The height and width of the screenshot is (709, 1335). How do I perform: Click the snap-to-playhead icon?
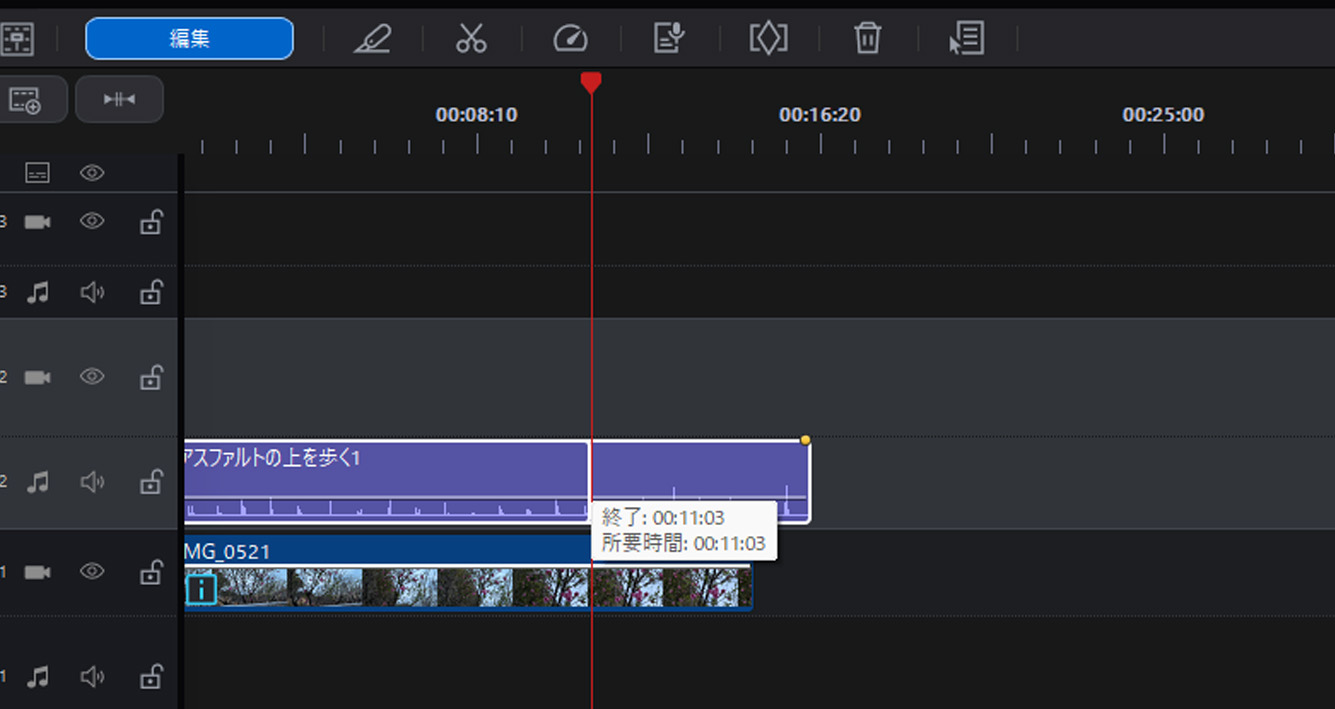pos(119,99)
